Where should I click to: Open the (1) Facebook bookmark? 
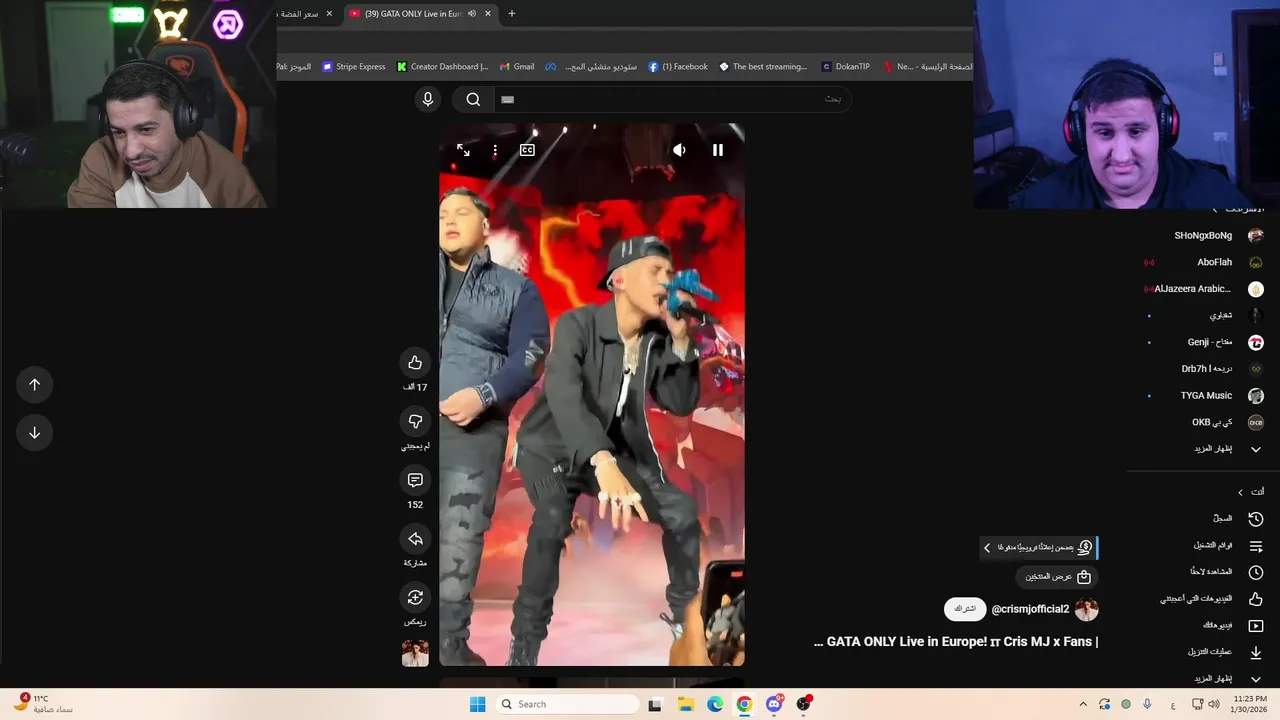pyautogui.click(x=678, y=67)
